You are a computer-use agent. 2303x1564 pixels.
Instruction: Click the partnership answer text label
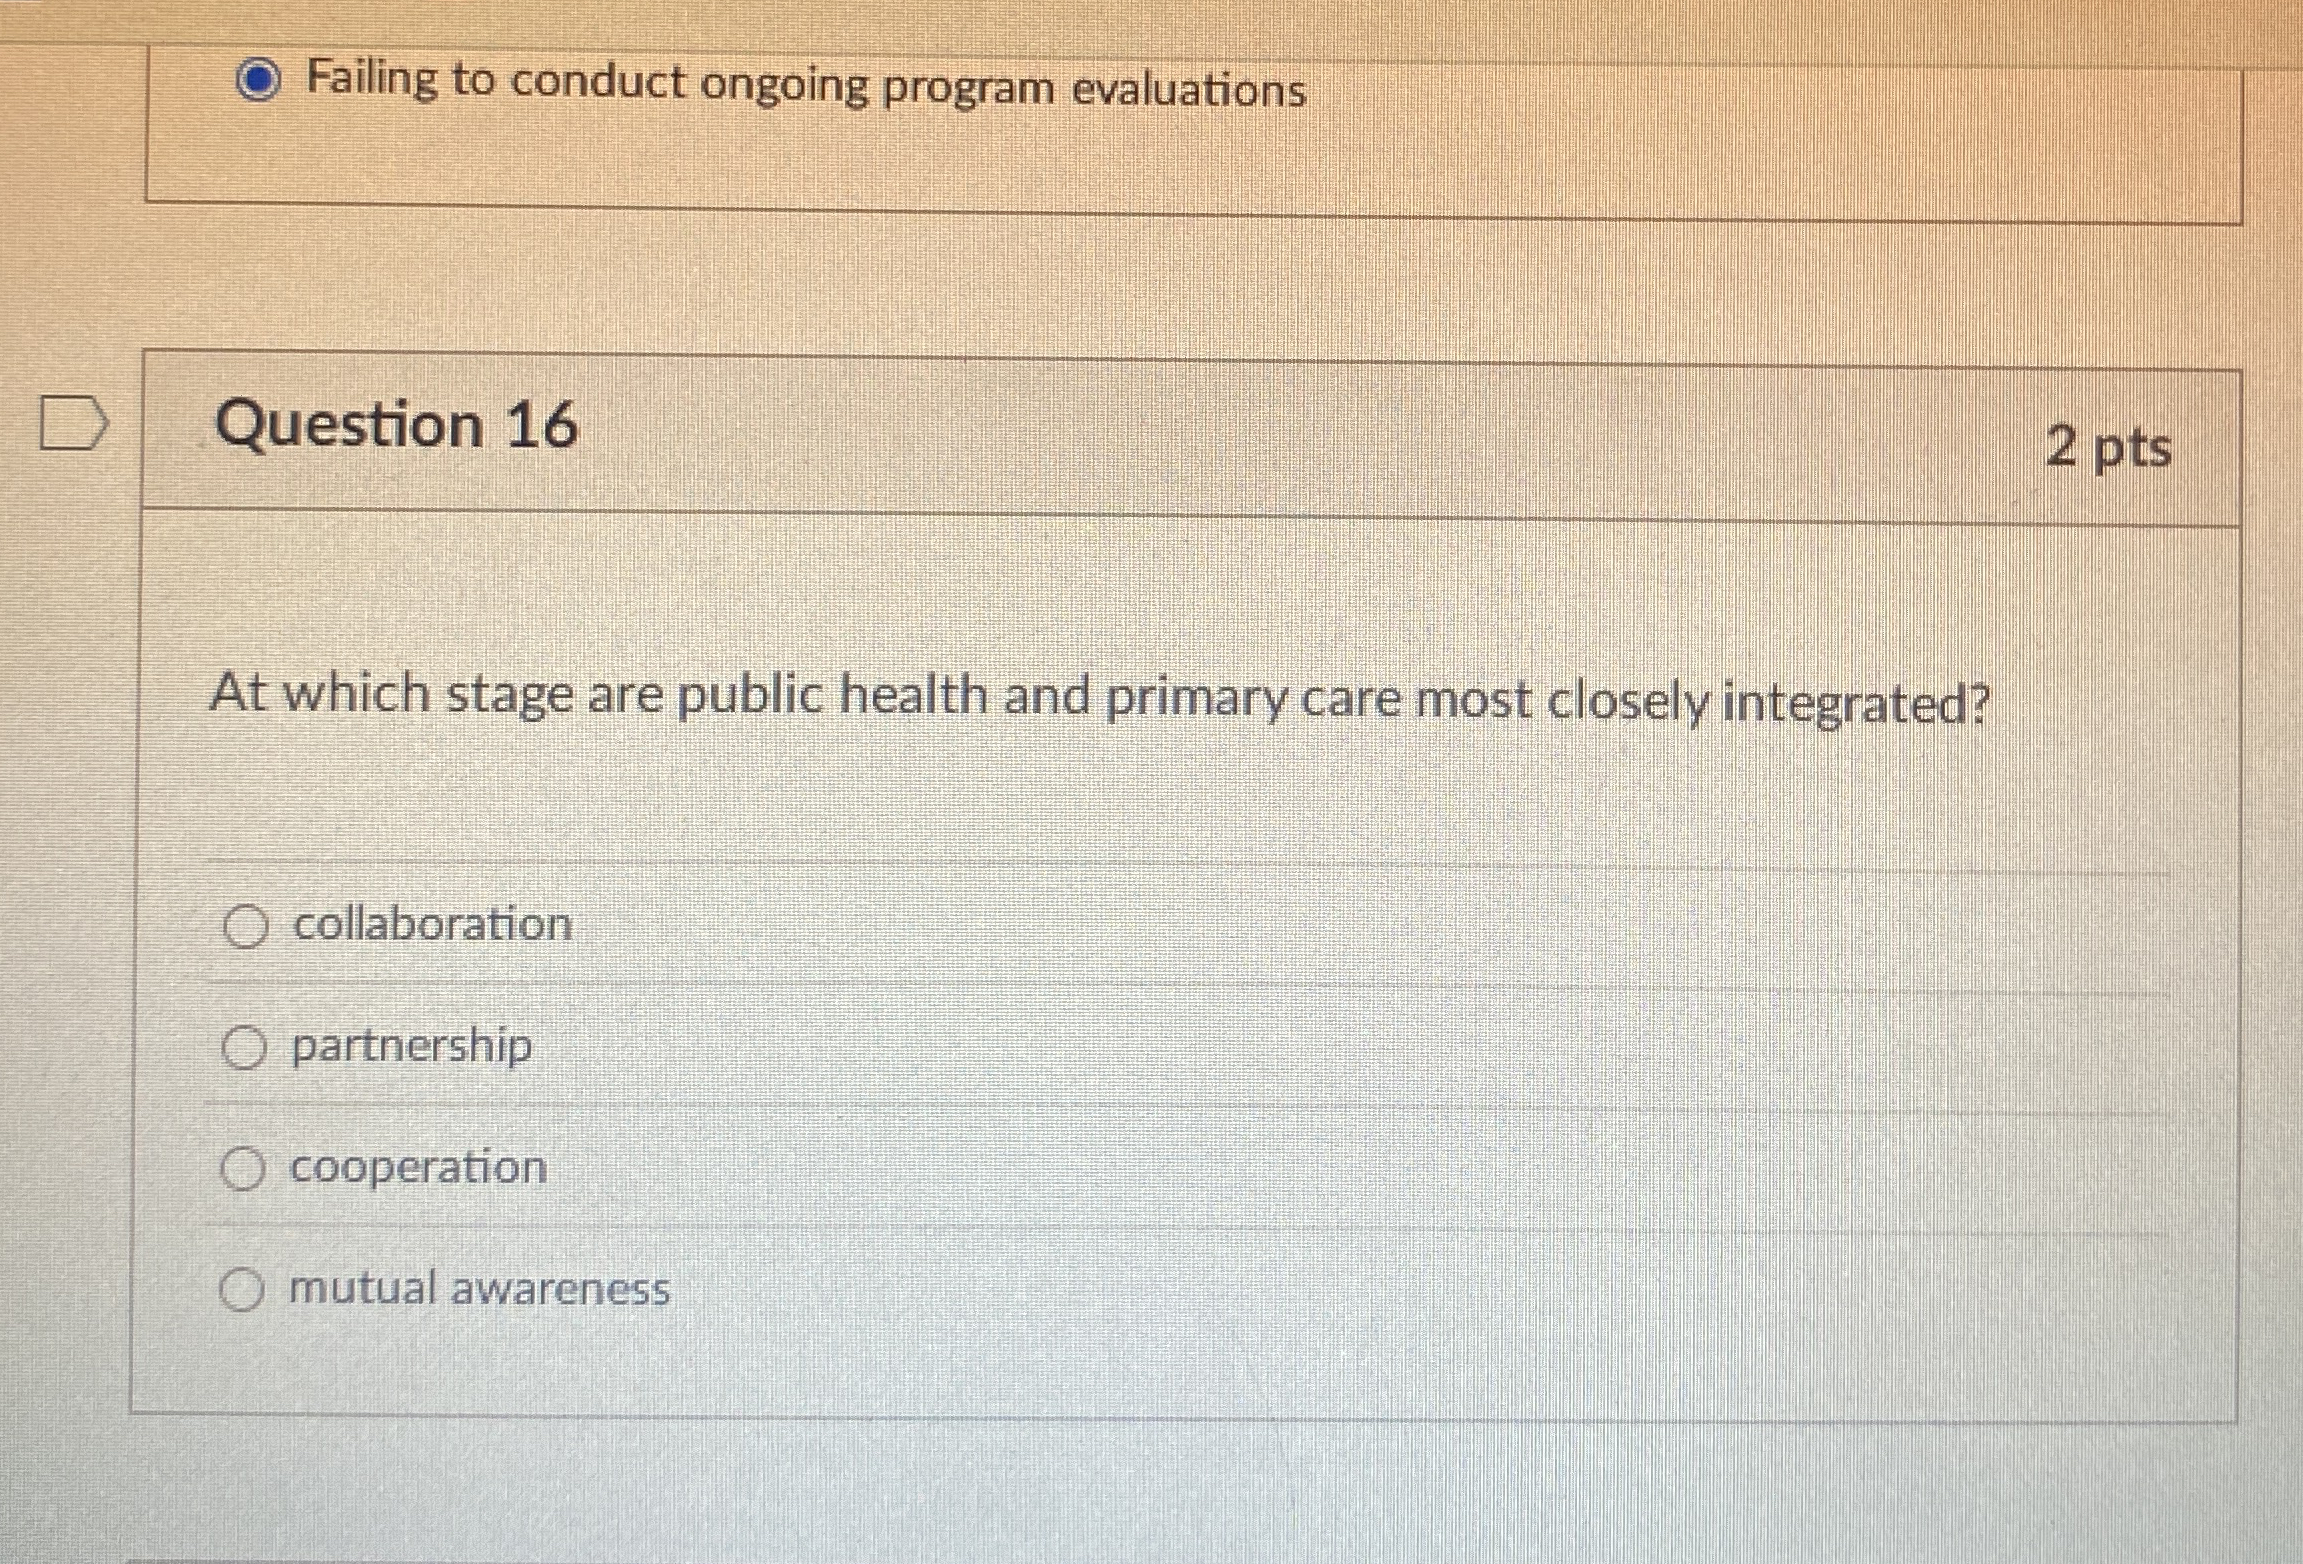point(410,1048)
